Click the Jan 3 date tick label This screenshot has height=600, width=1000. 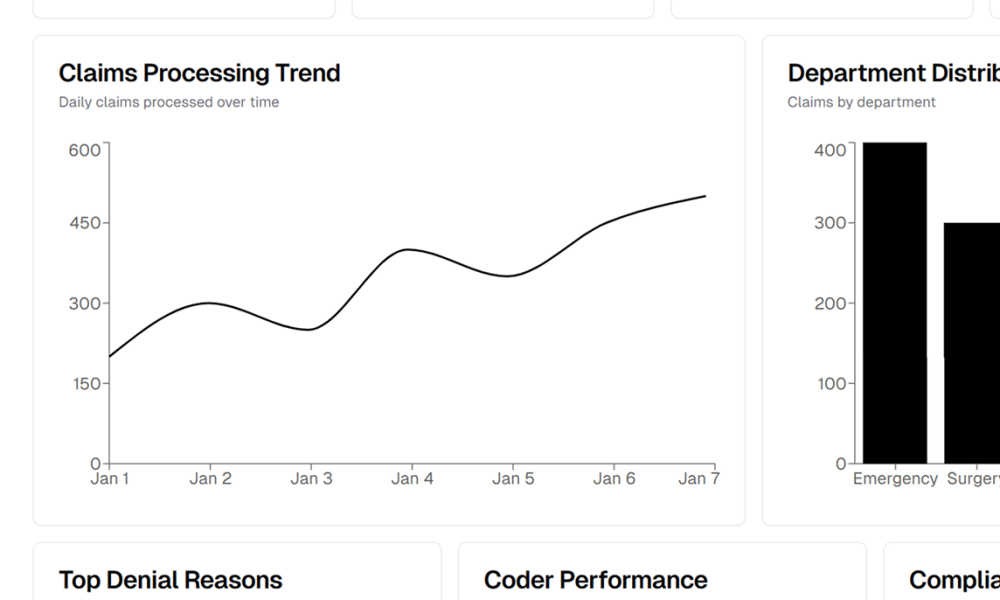(x=311, y=479)
